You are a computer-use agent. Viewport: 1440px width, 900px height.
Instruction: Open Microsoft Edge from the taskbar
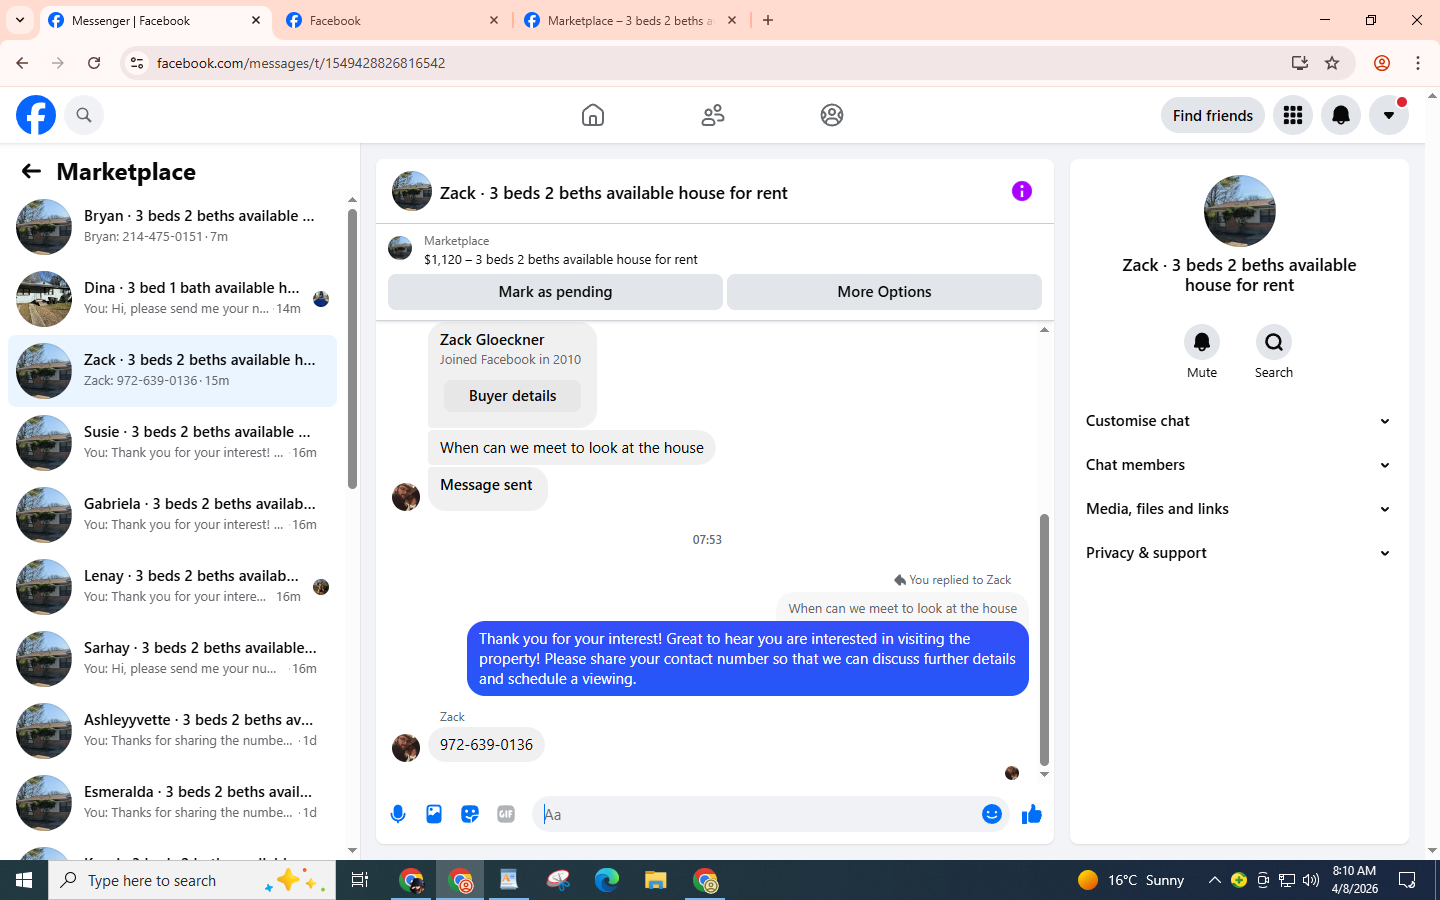(606, 880)
